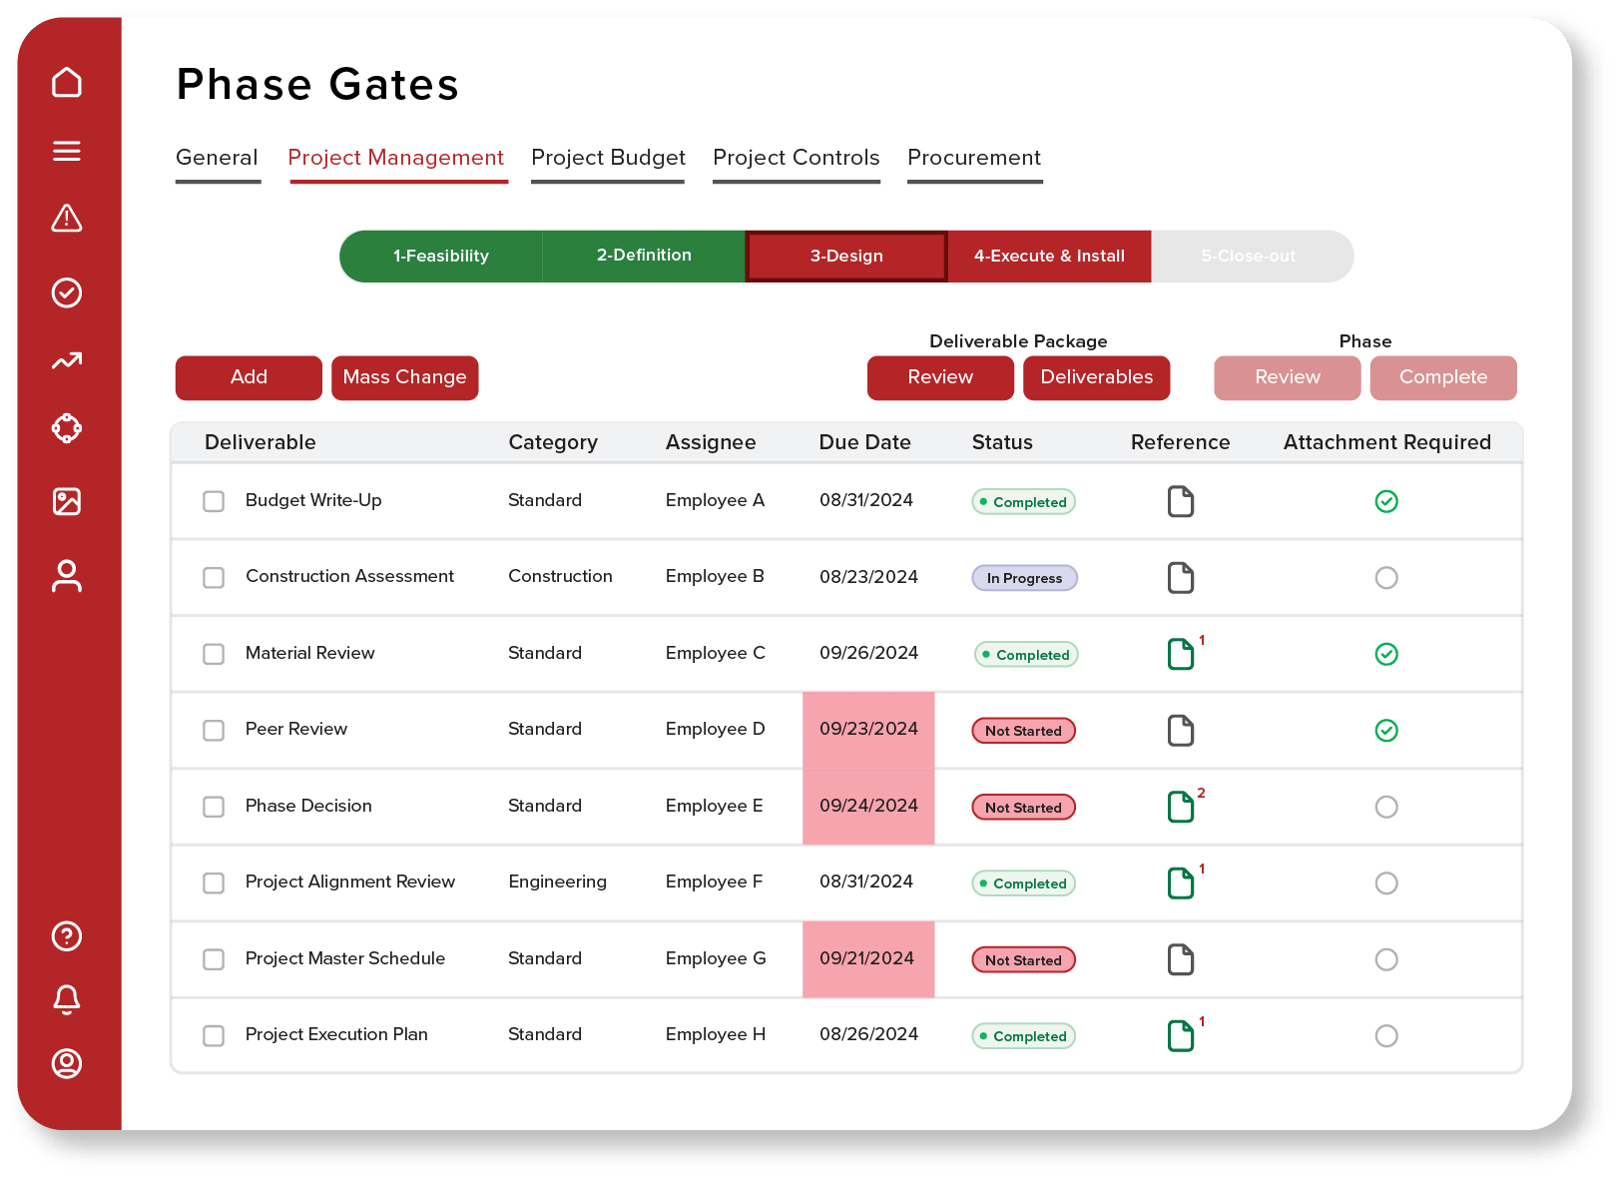Click the Mass Change button
Screen dimensions: 1619x1178
click(405, 378)
